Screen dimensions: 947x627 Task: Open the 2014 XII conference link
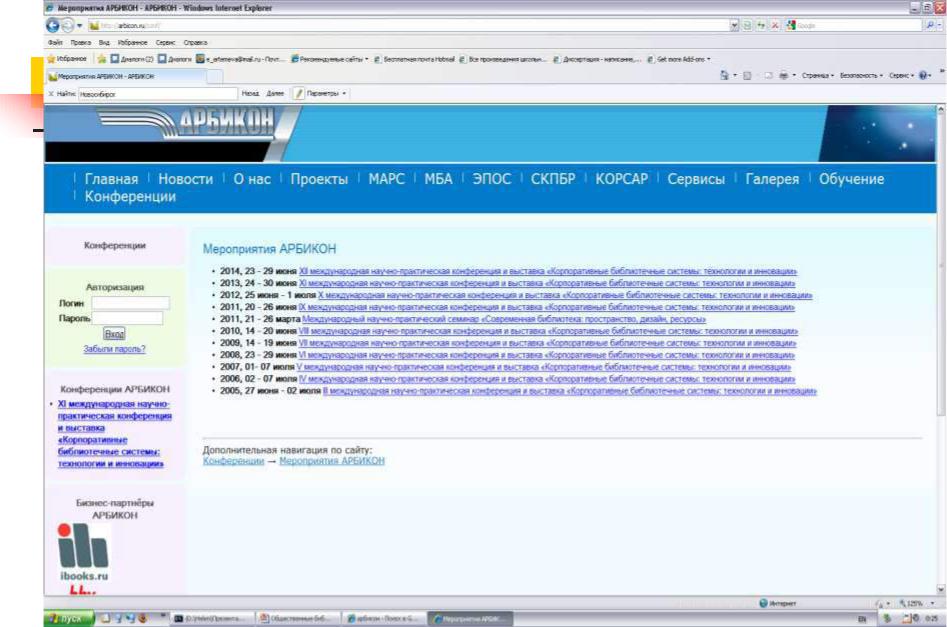pos(548,271)
